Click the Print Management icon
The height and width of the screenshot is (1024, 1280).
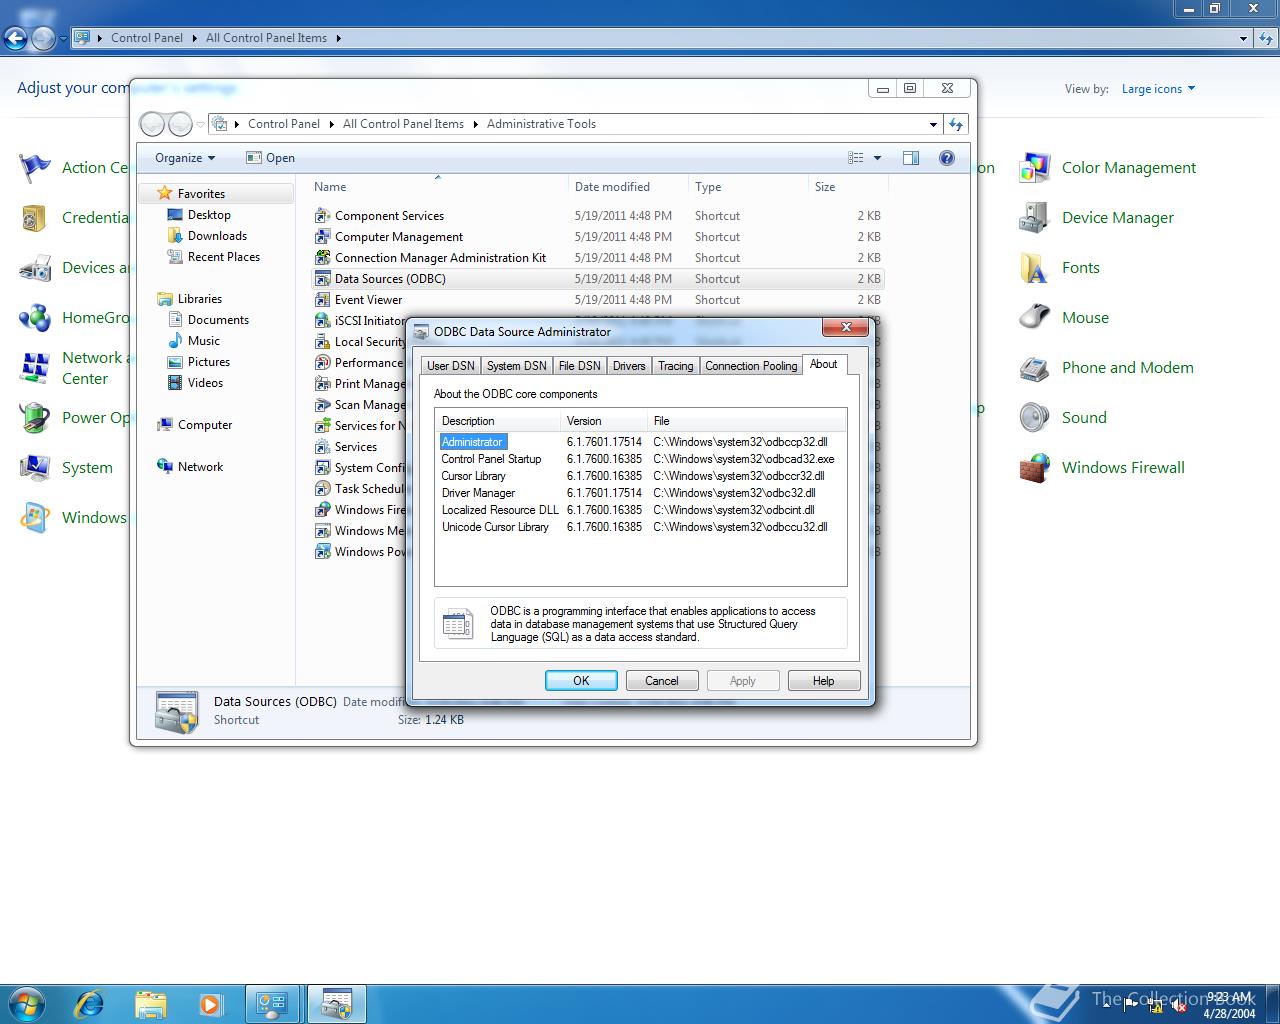coord(323,384)
